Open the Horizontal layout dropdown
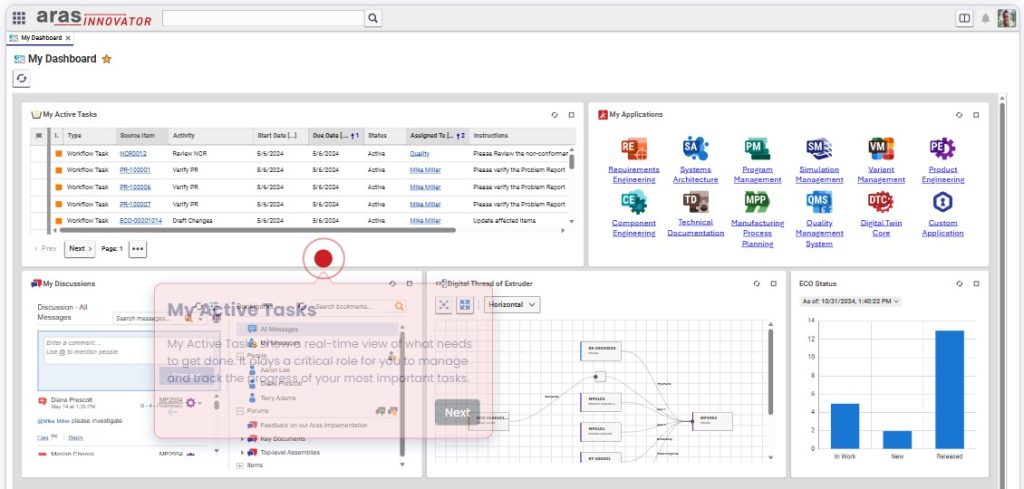 [x=512, y=304]
